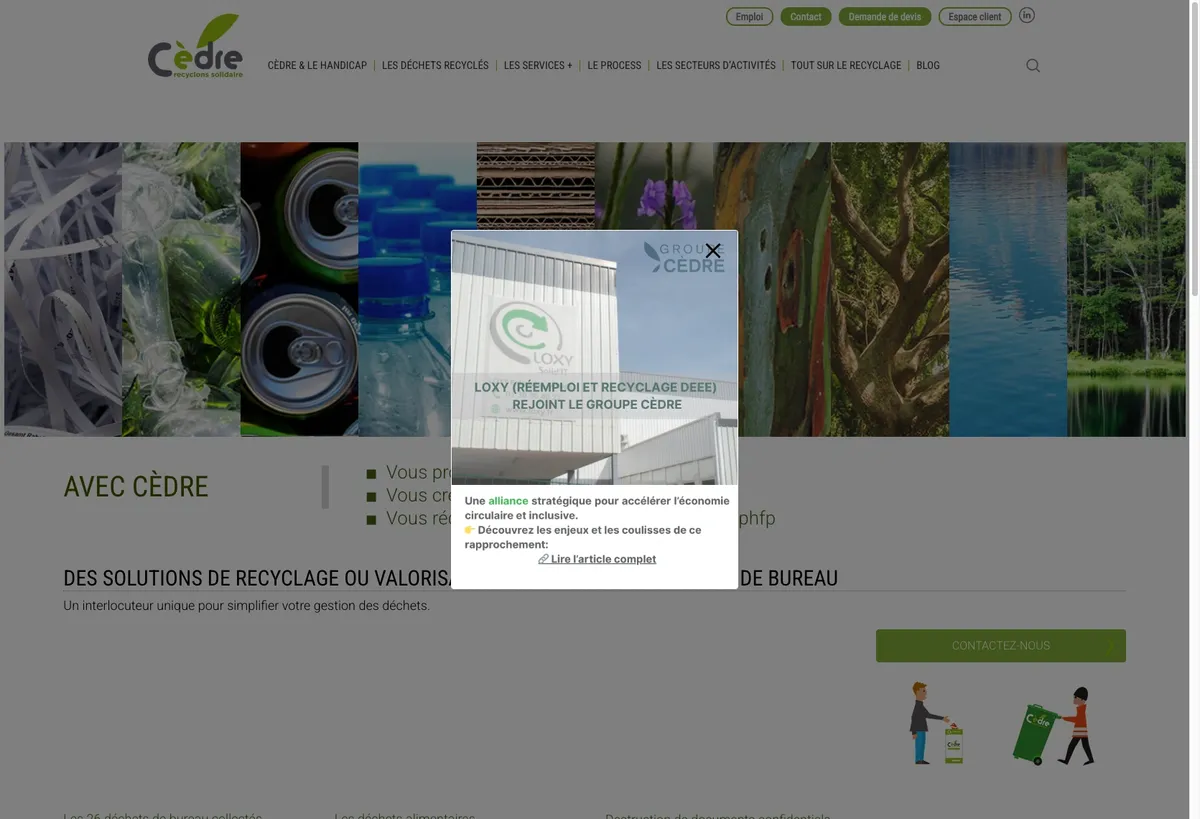Click the green word 'alliance' in popup
Screen dimensions: 1200x819
tap(508, 501)
